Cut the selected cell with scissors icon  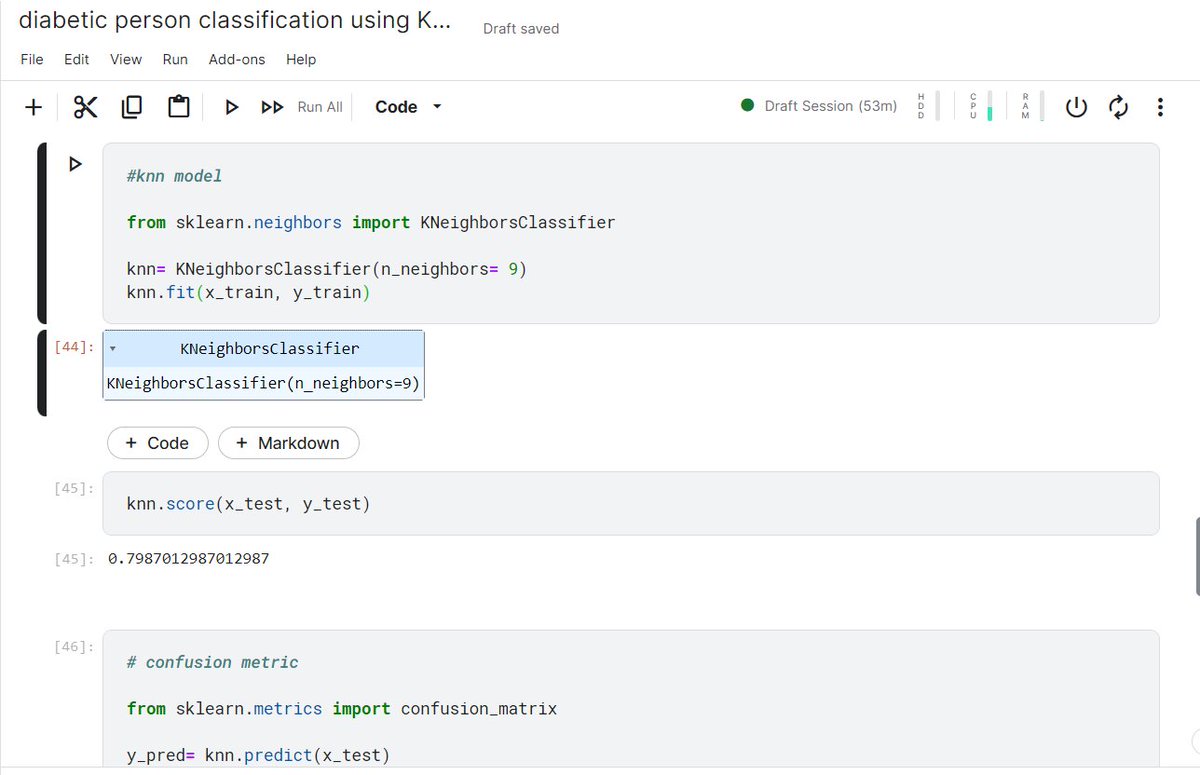click(x=85, y=107)
